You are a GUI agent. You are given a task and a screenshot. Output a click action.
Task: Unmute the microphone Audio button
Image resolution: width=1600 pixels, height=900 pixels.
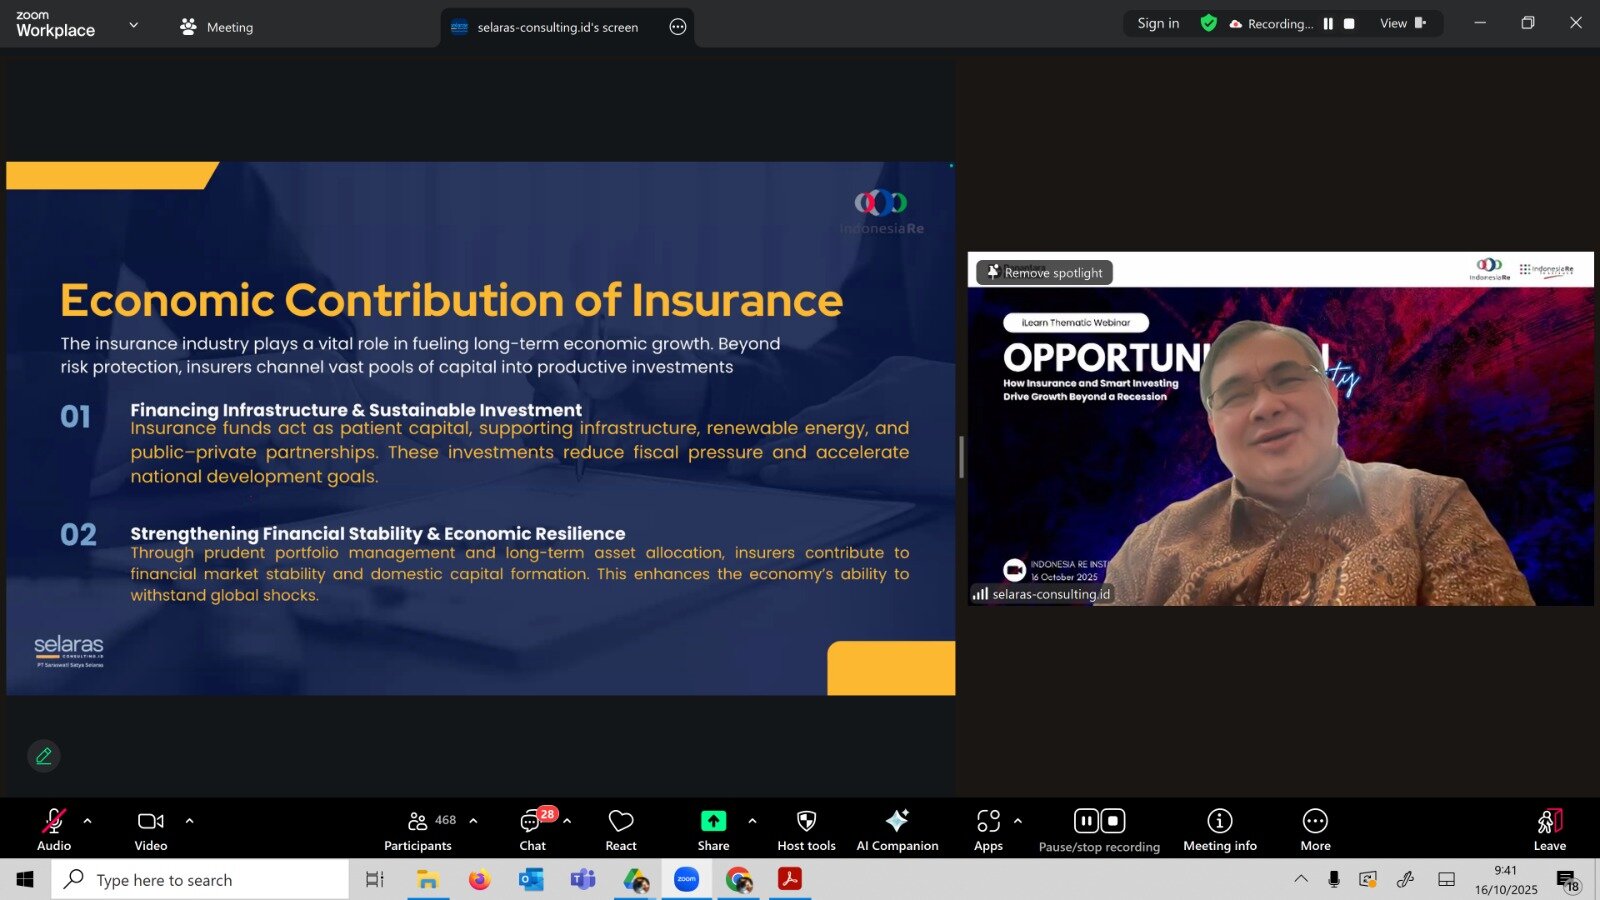tap(53, 829)
